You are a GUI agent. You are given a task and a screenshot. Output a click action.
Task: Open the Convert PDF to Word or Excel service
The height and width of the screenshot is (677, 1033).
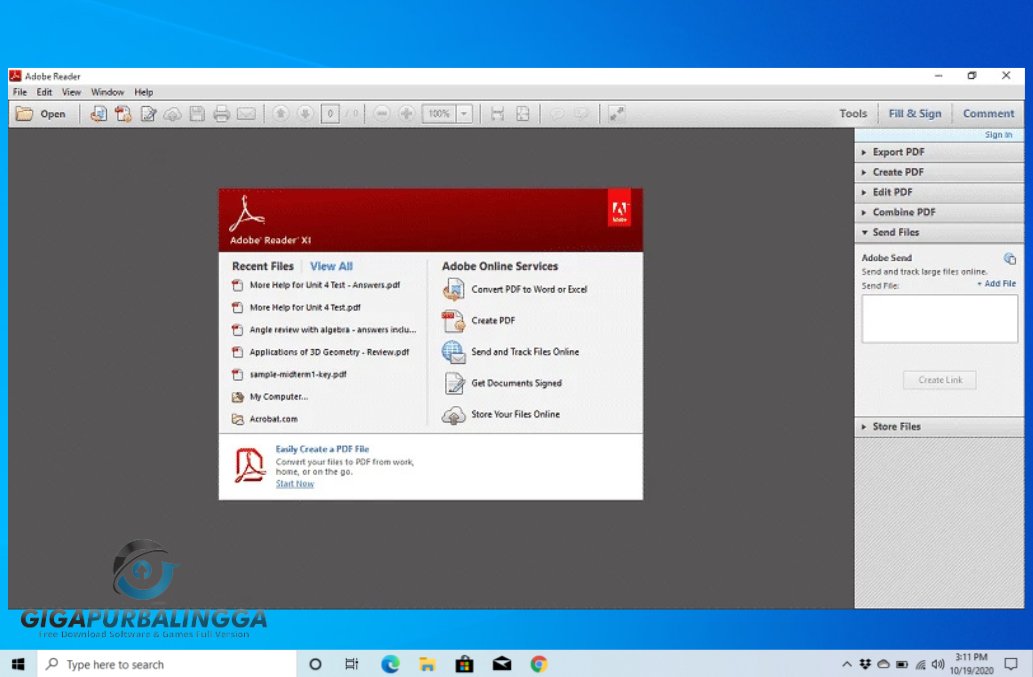pyautogui.click(x=455, y=289)
